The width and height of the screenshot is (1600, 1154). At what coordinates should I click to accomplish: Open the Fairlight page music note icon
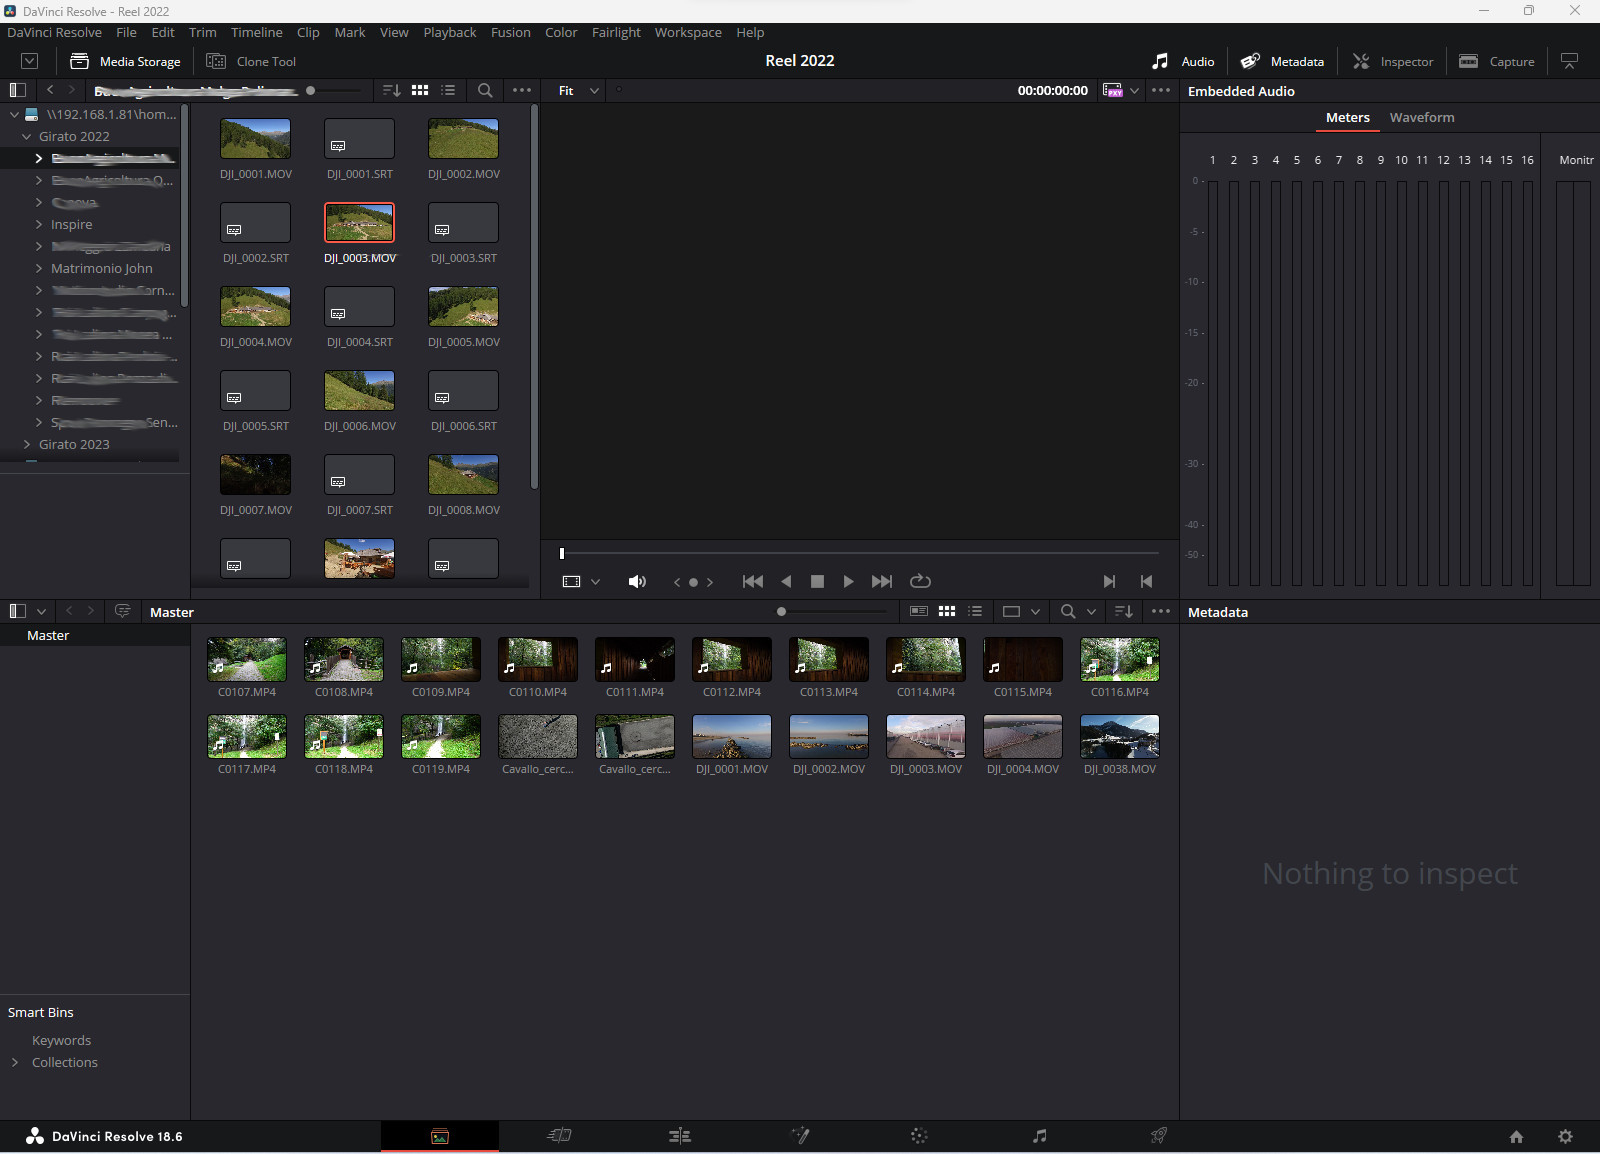[1040, 1136]
